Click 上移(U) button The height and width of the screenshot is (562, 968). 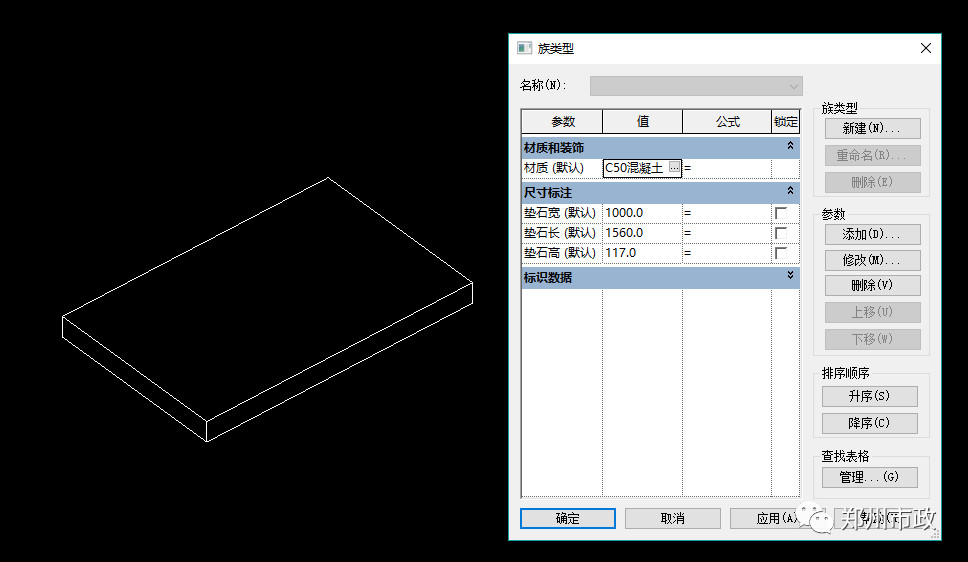872,312
